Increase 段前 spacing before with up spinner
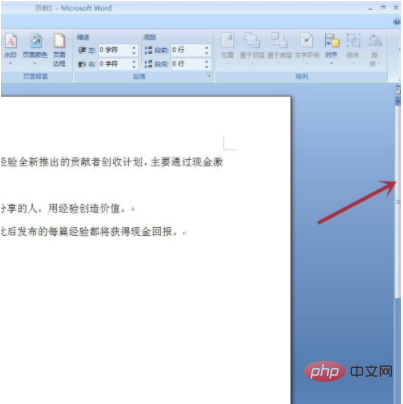The height and width of the screenshot is (404, 403). coord(207,48)
